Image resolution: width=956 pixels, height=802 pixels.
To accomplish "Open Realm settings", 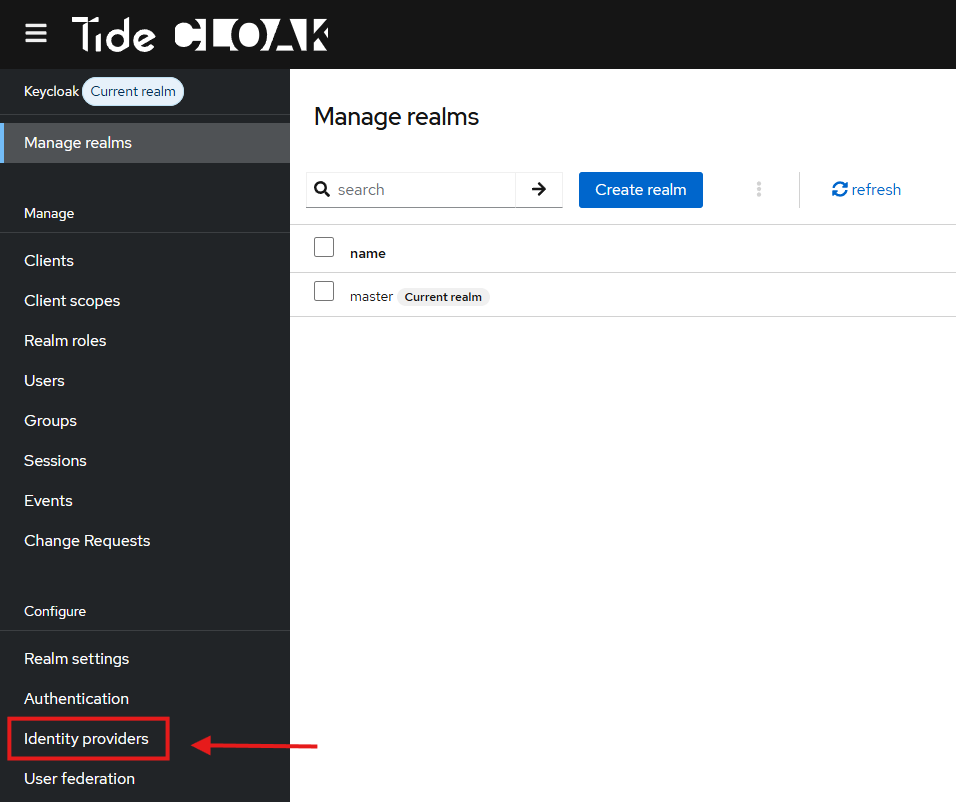I will (76, 658).
